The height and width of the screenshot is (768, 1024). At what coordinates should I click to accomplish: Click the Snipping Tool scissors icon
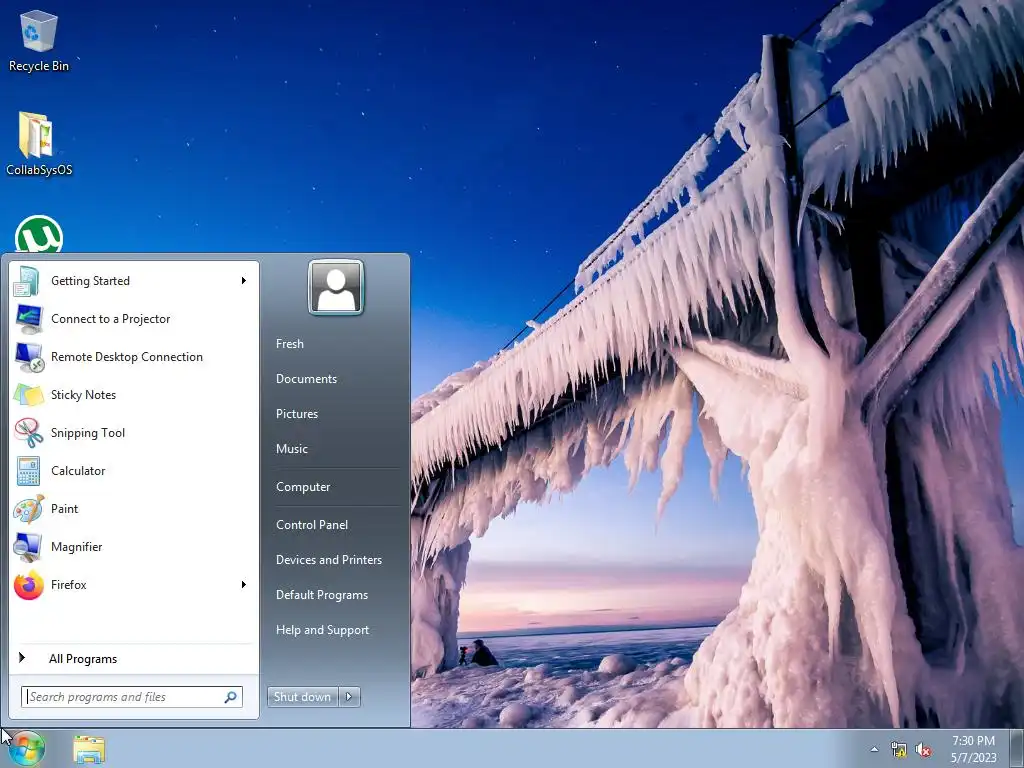(x=28, y=433)
